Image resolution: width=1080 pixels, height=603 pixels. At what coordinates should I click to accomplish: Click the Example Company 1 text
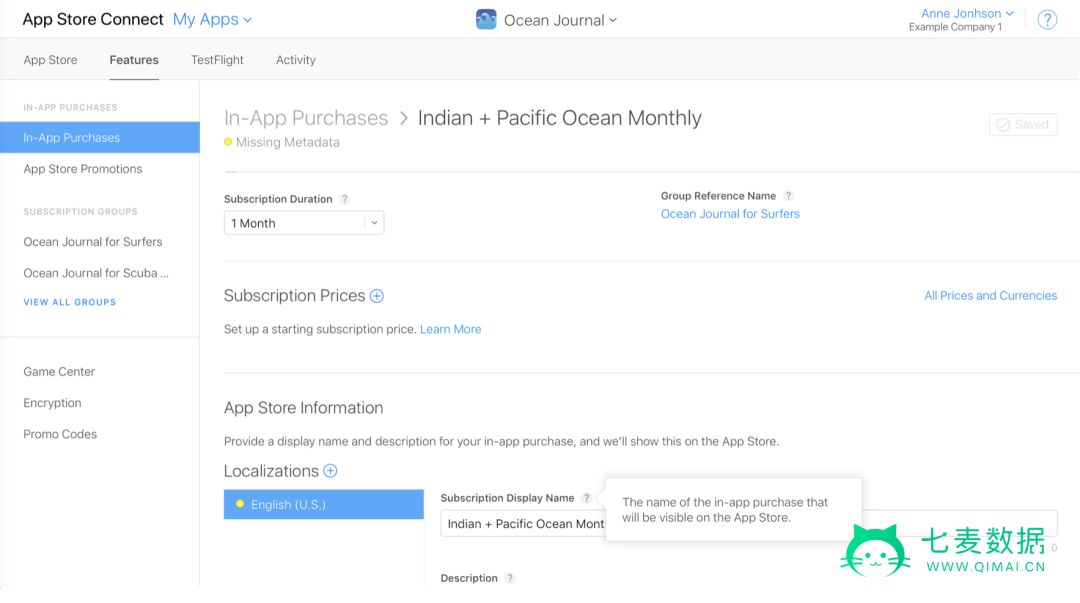(x=955, y=27)
